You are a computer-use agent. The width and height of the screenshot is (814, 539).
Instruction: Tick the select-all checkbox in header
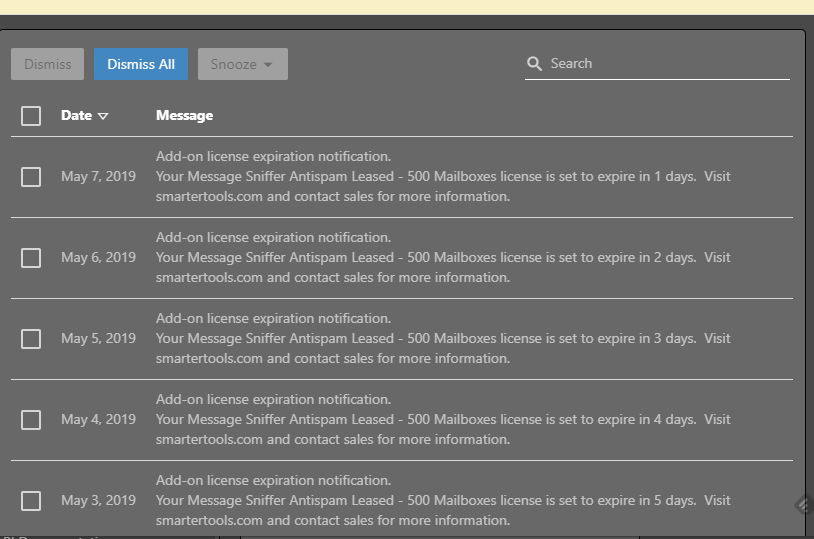click(31, 116)
